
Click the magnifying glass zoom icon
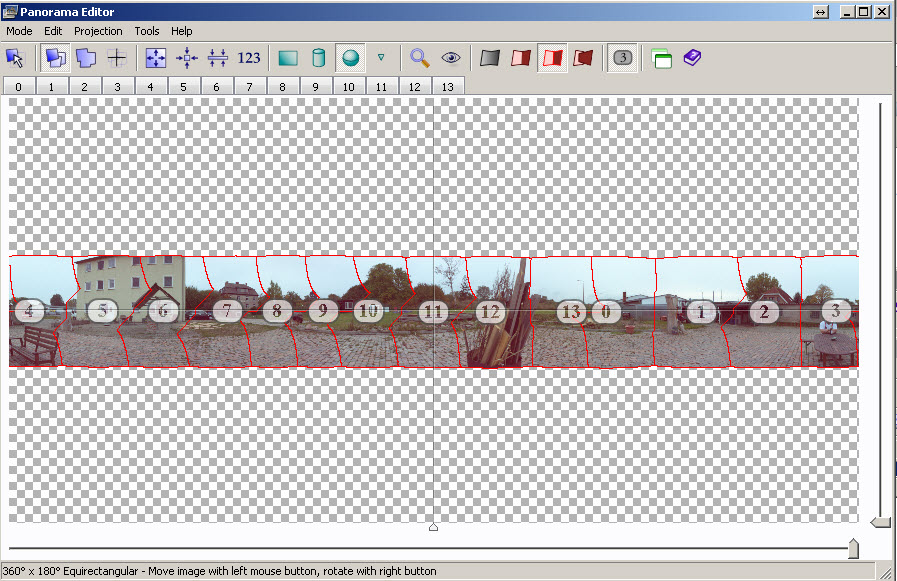tap(420, 58)
